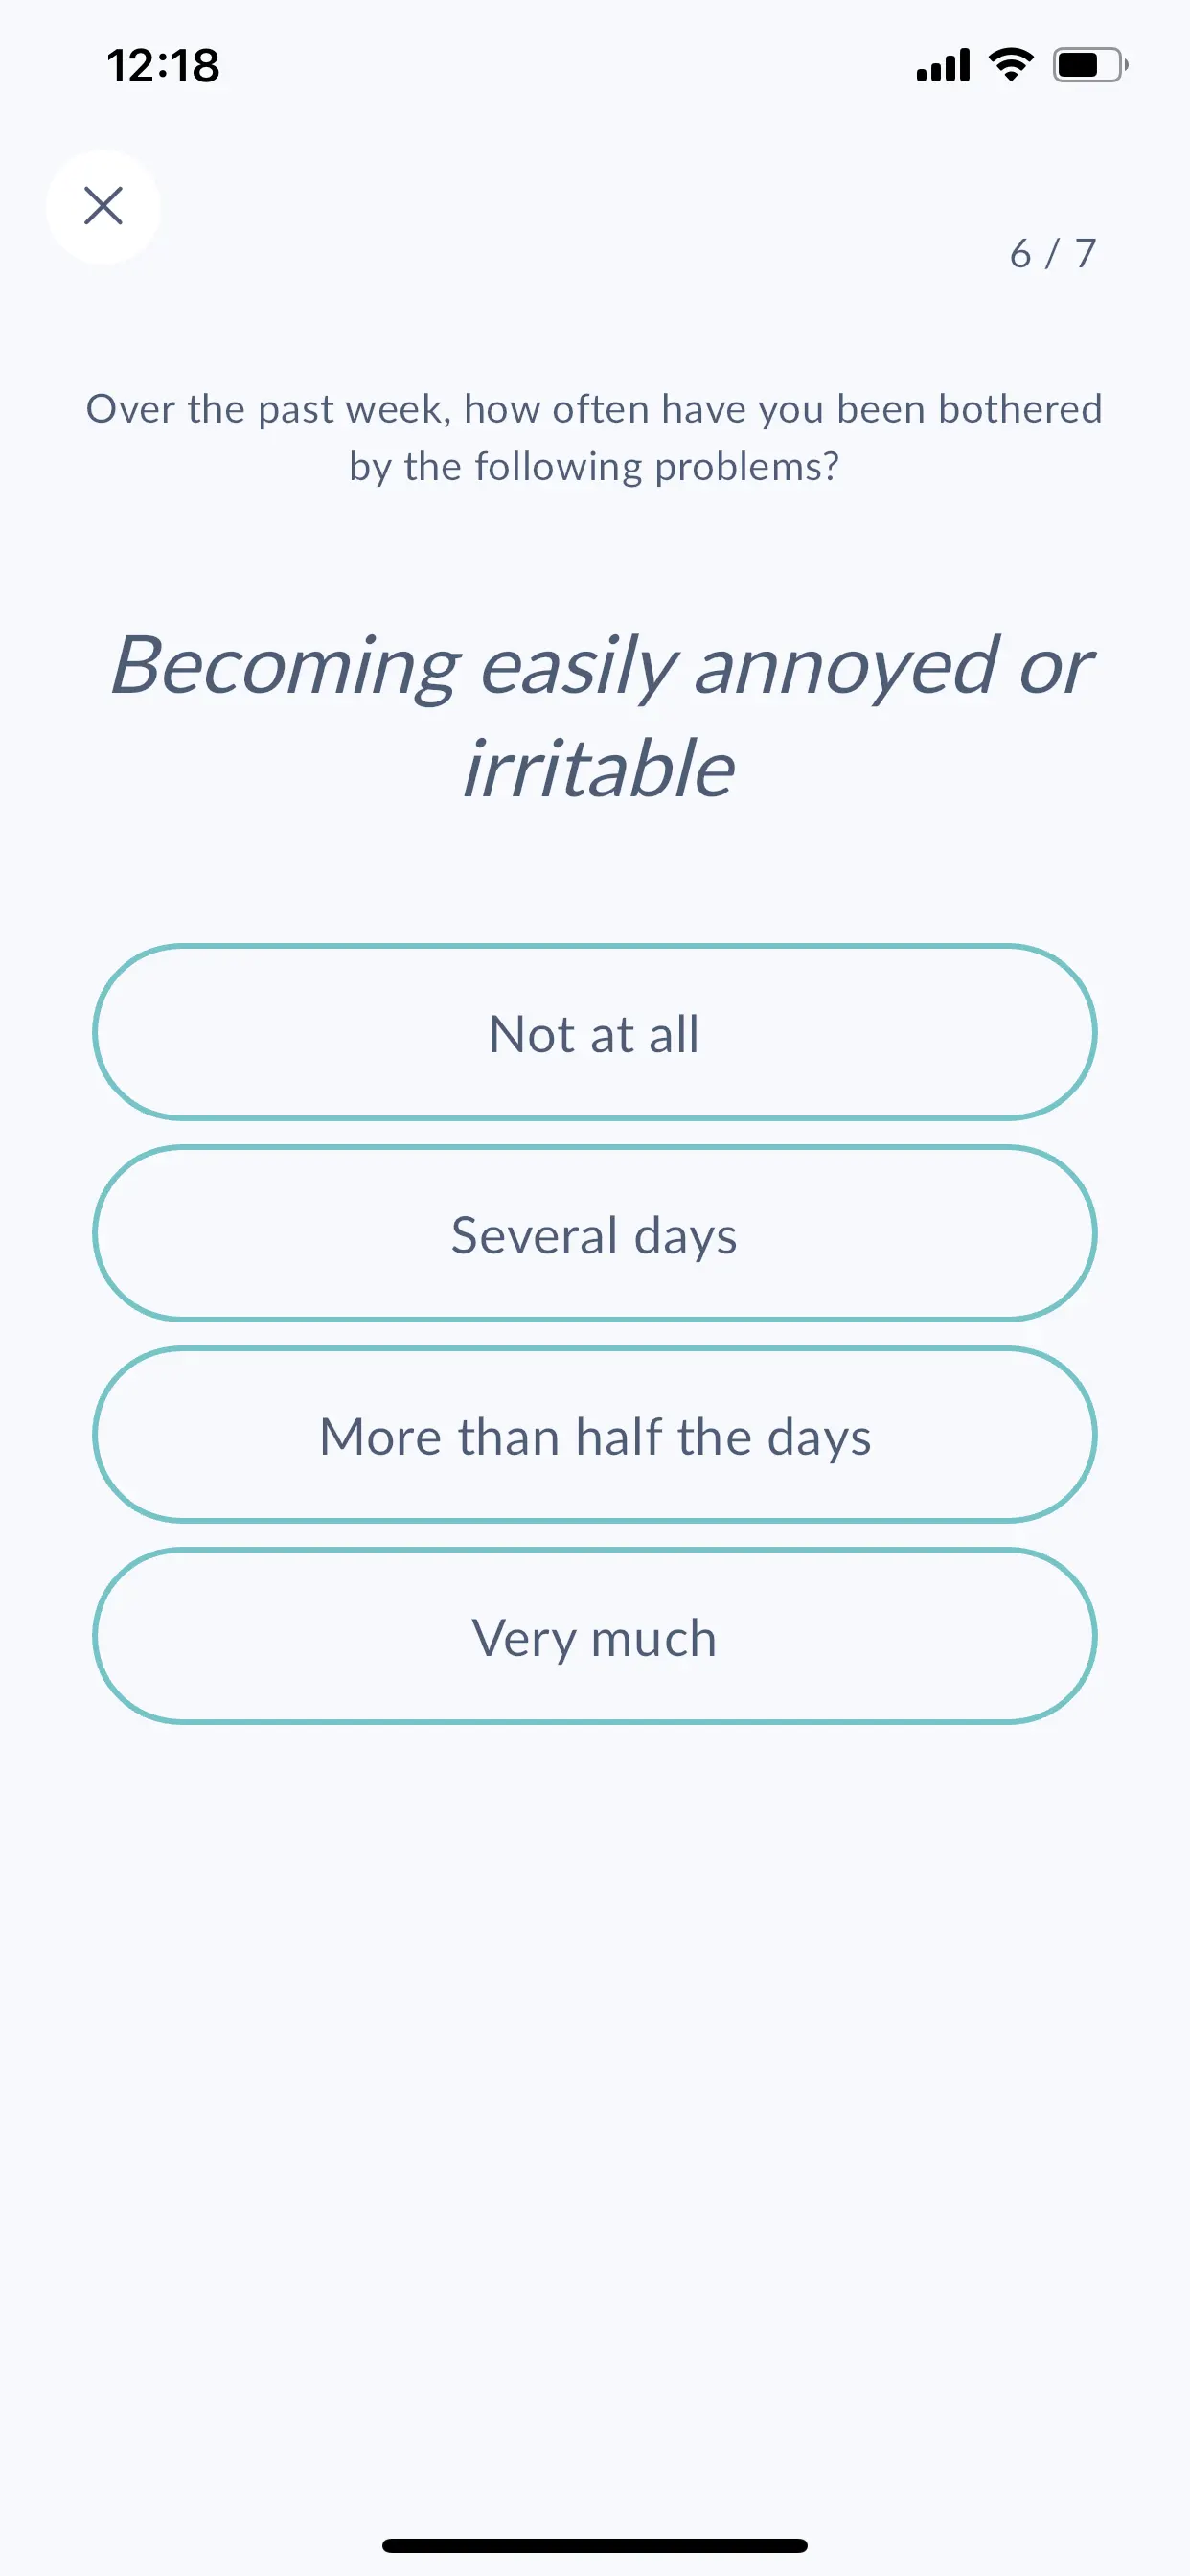Image resolution: width=1190 pixels, height=2576 pixels.
Task: Tap the 12:18 clock in status bar
Action: pos(163,66)
